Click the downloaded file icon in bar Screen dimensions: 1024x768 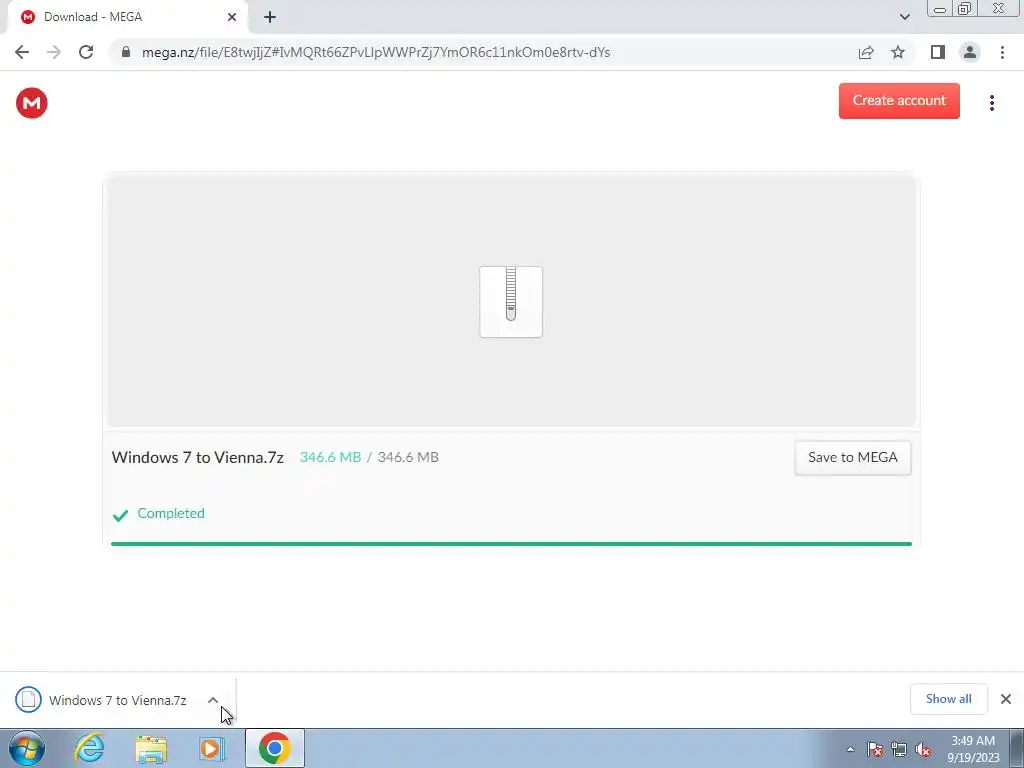(28, 700)
